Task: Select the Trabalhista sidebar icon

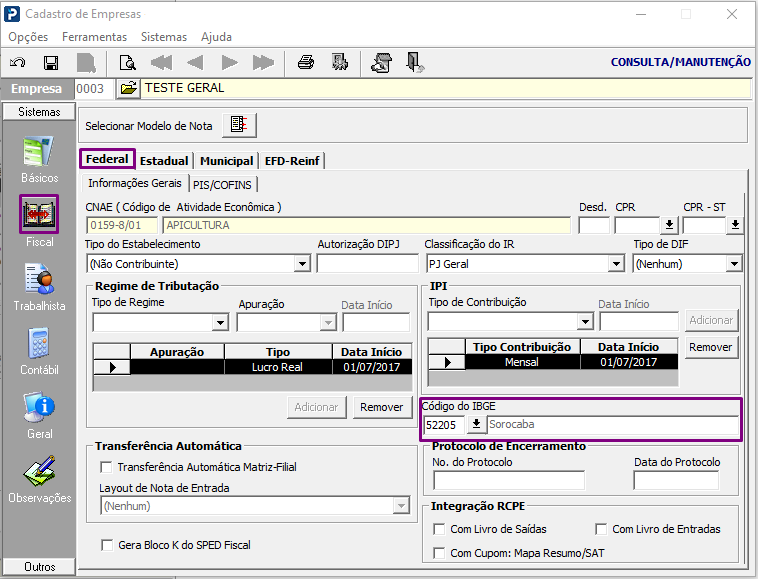Action: coord(39,279)
